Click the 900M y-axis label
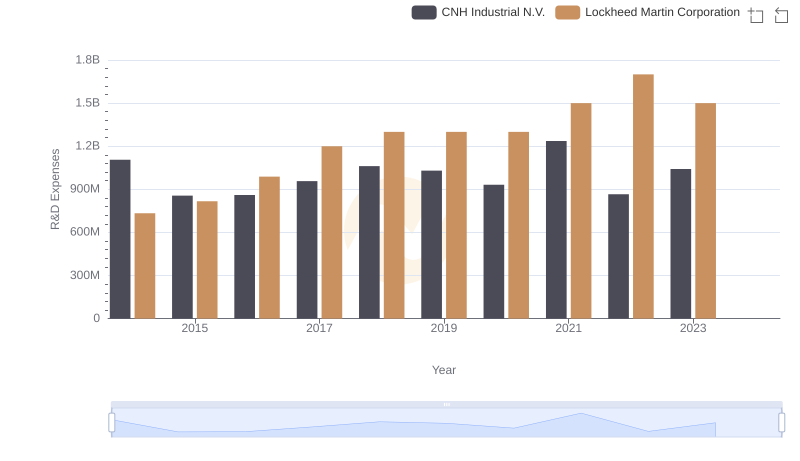Screen dimensions: 800x461 click(85, 189)
